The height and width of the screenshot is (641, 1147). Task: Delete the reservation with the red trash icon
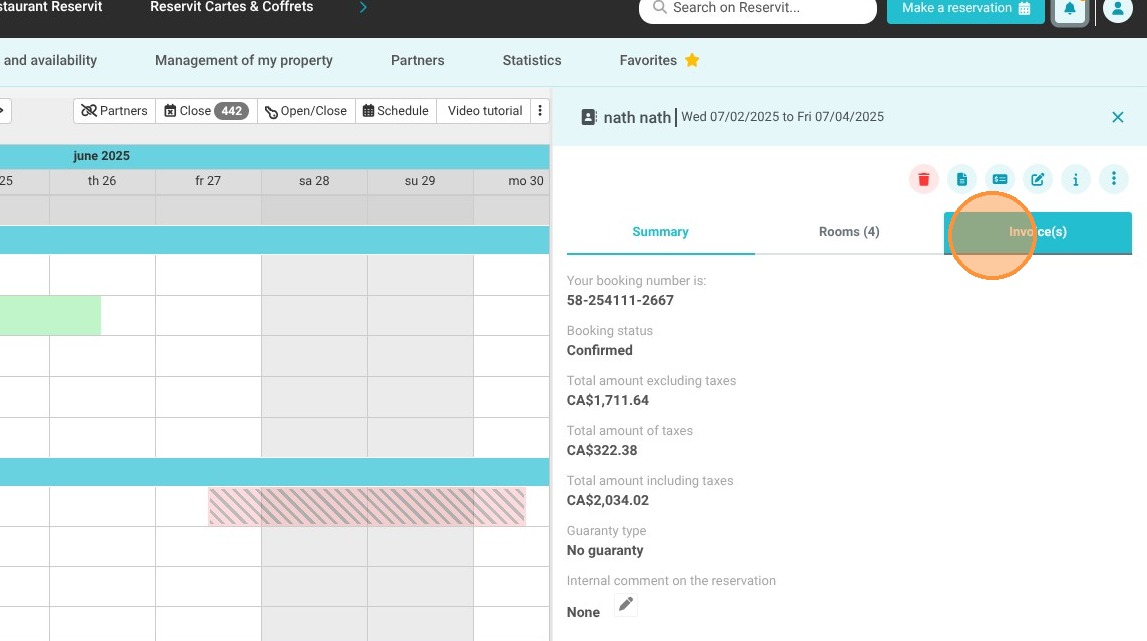coord(924,179)
